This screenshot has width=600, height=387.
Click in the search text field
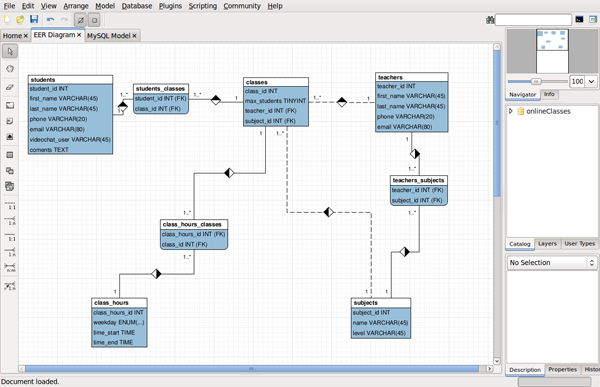pos(533,20)
